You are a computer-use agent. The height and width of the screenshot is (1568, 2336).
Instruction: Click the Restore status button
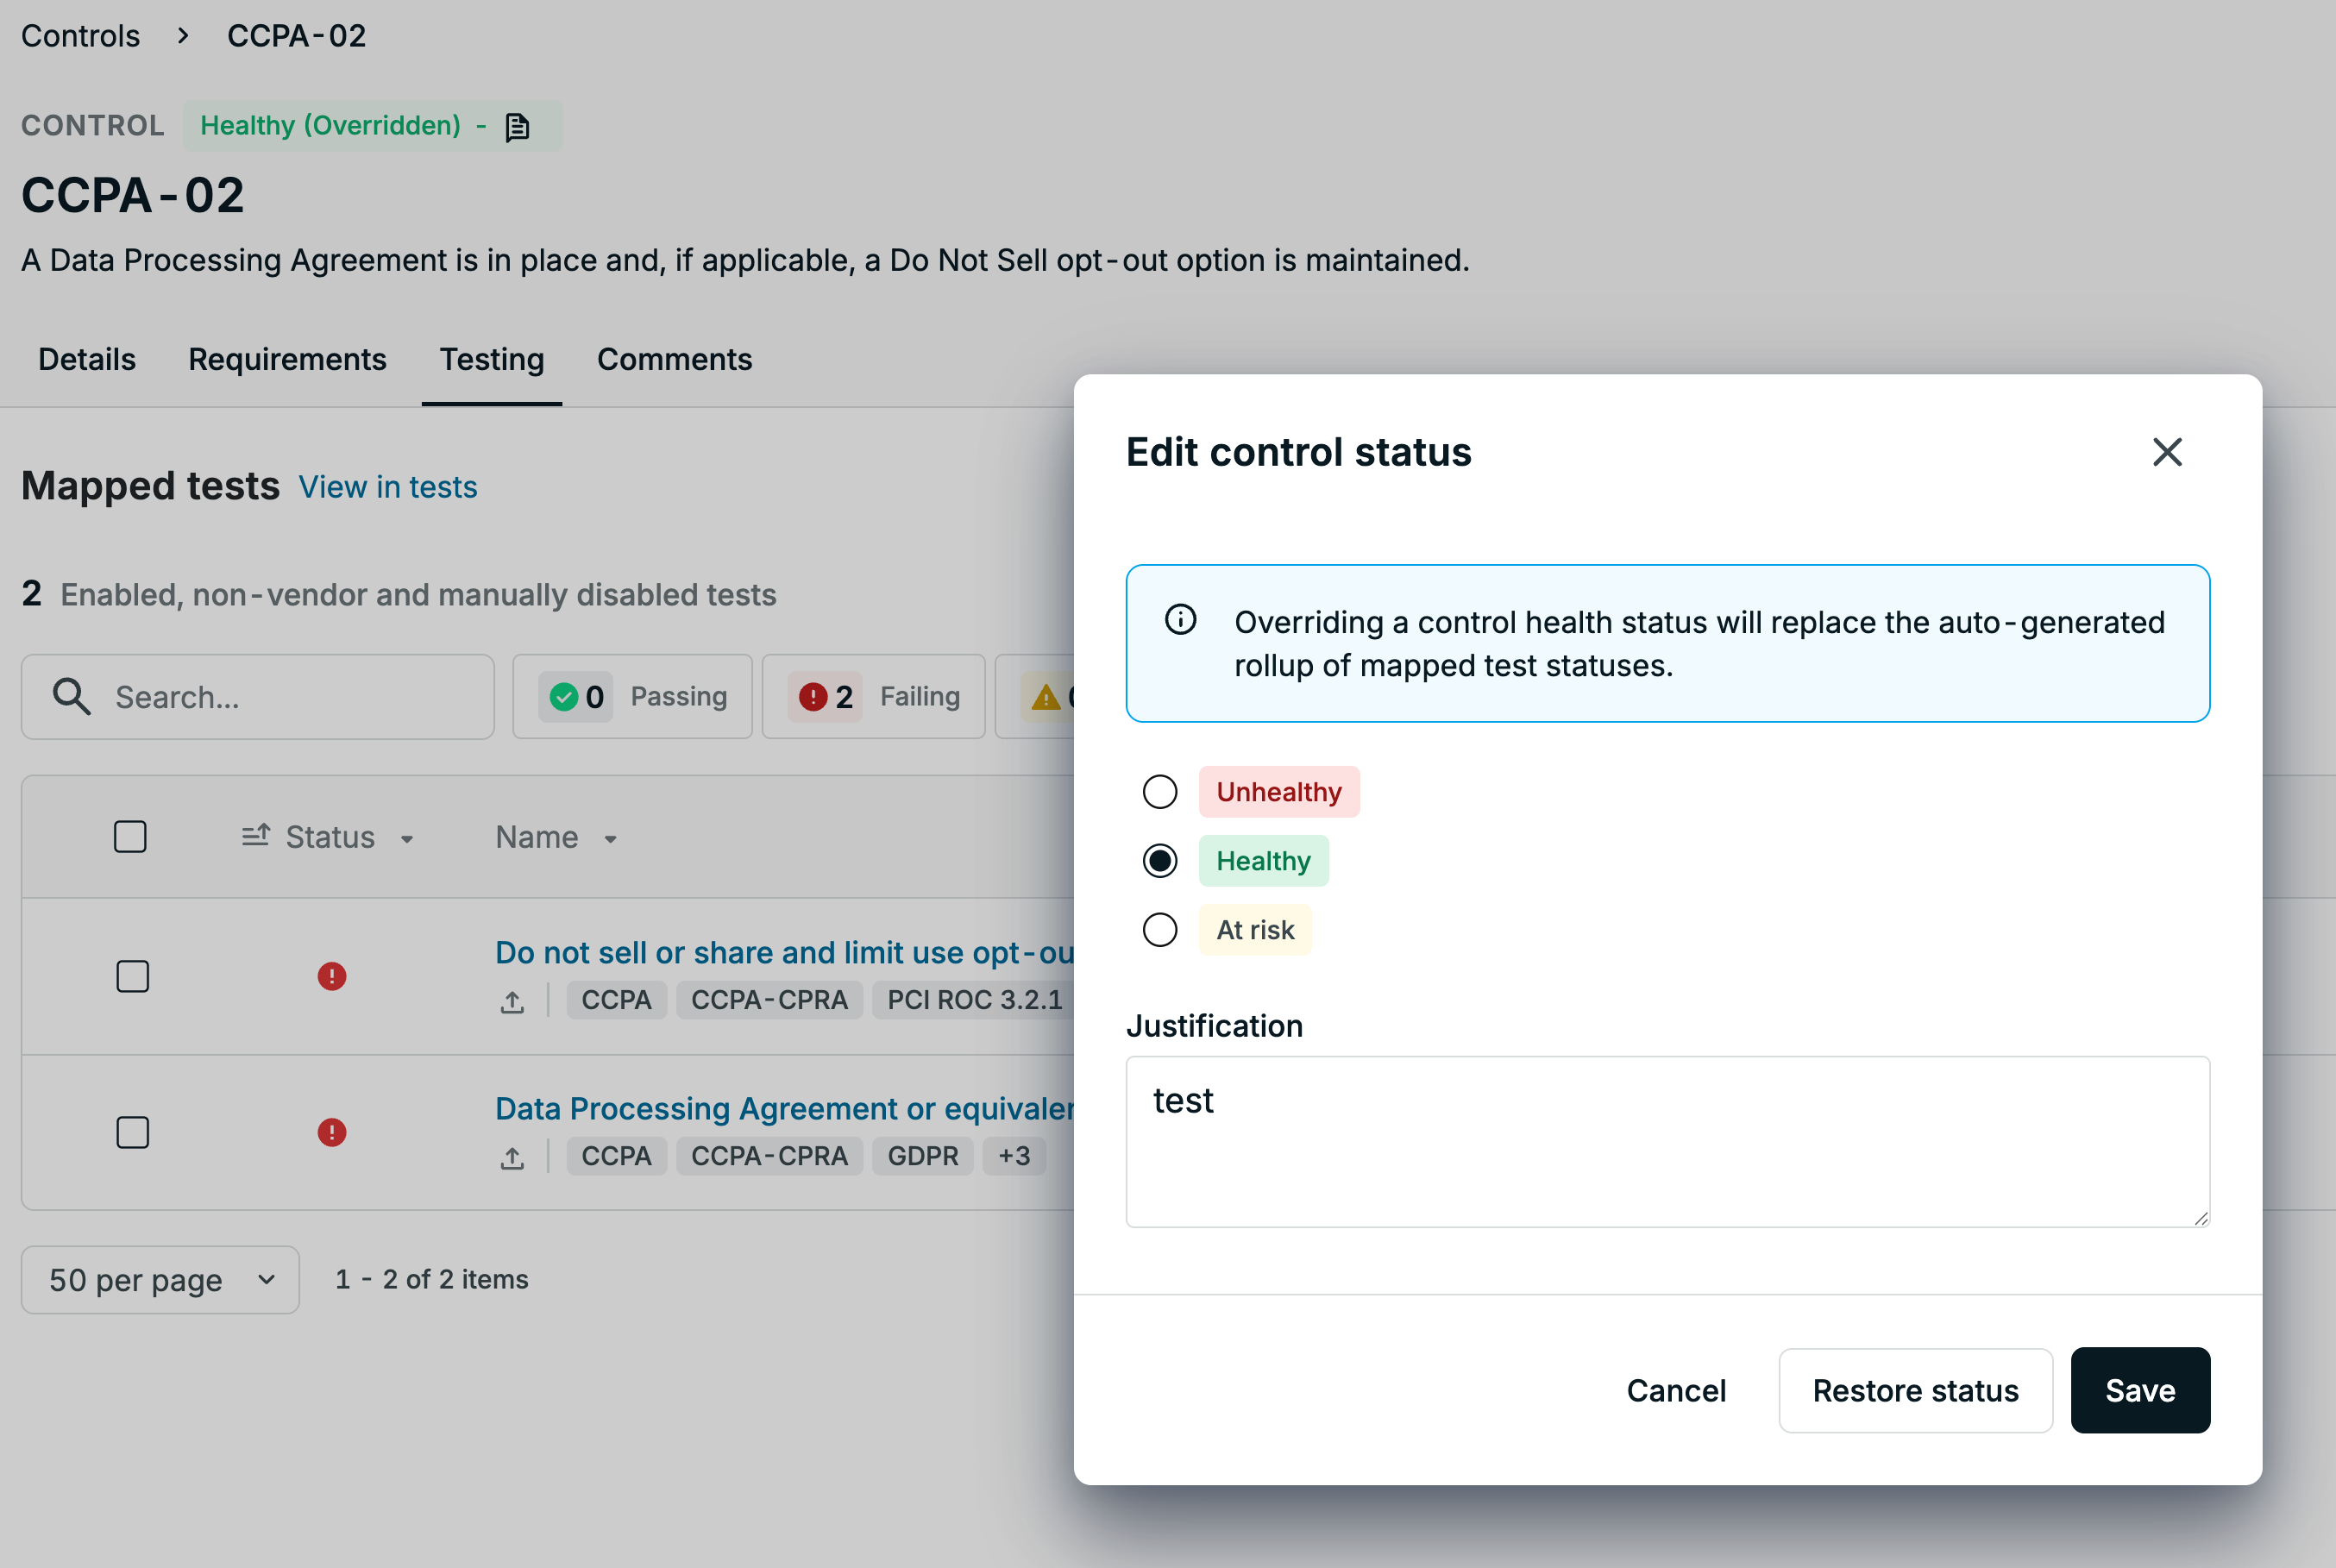click(x=1915, y=1389)
